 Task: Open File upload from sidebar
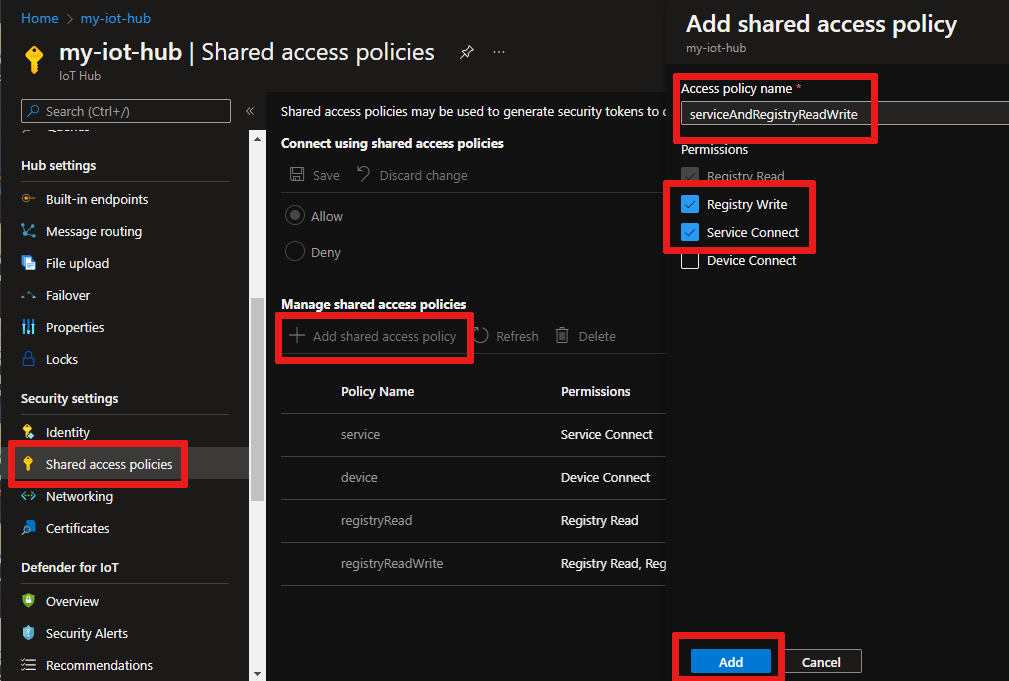pos(77,263)
